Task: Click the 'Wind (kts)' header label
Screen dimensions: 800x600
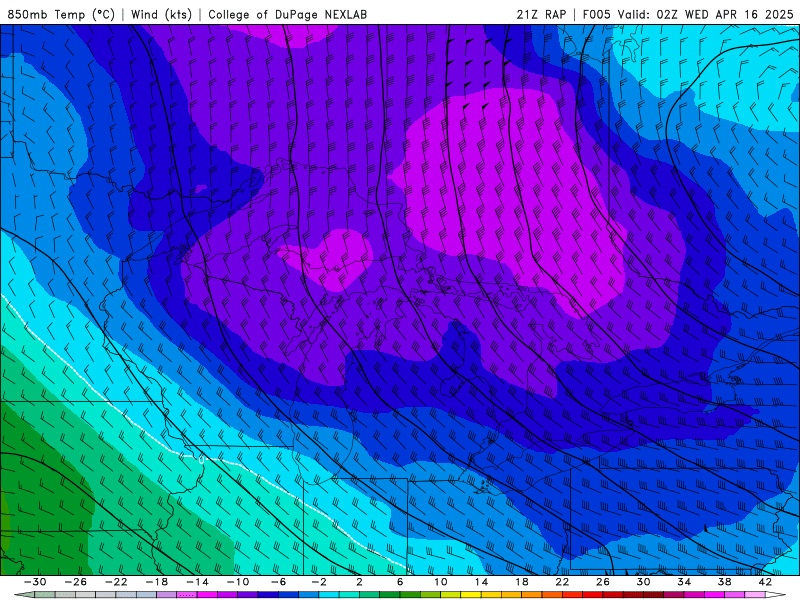Action: tap(161, 14)
